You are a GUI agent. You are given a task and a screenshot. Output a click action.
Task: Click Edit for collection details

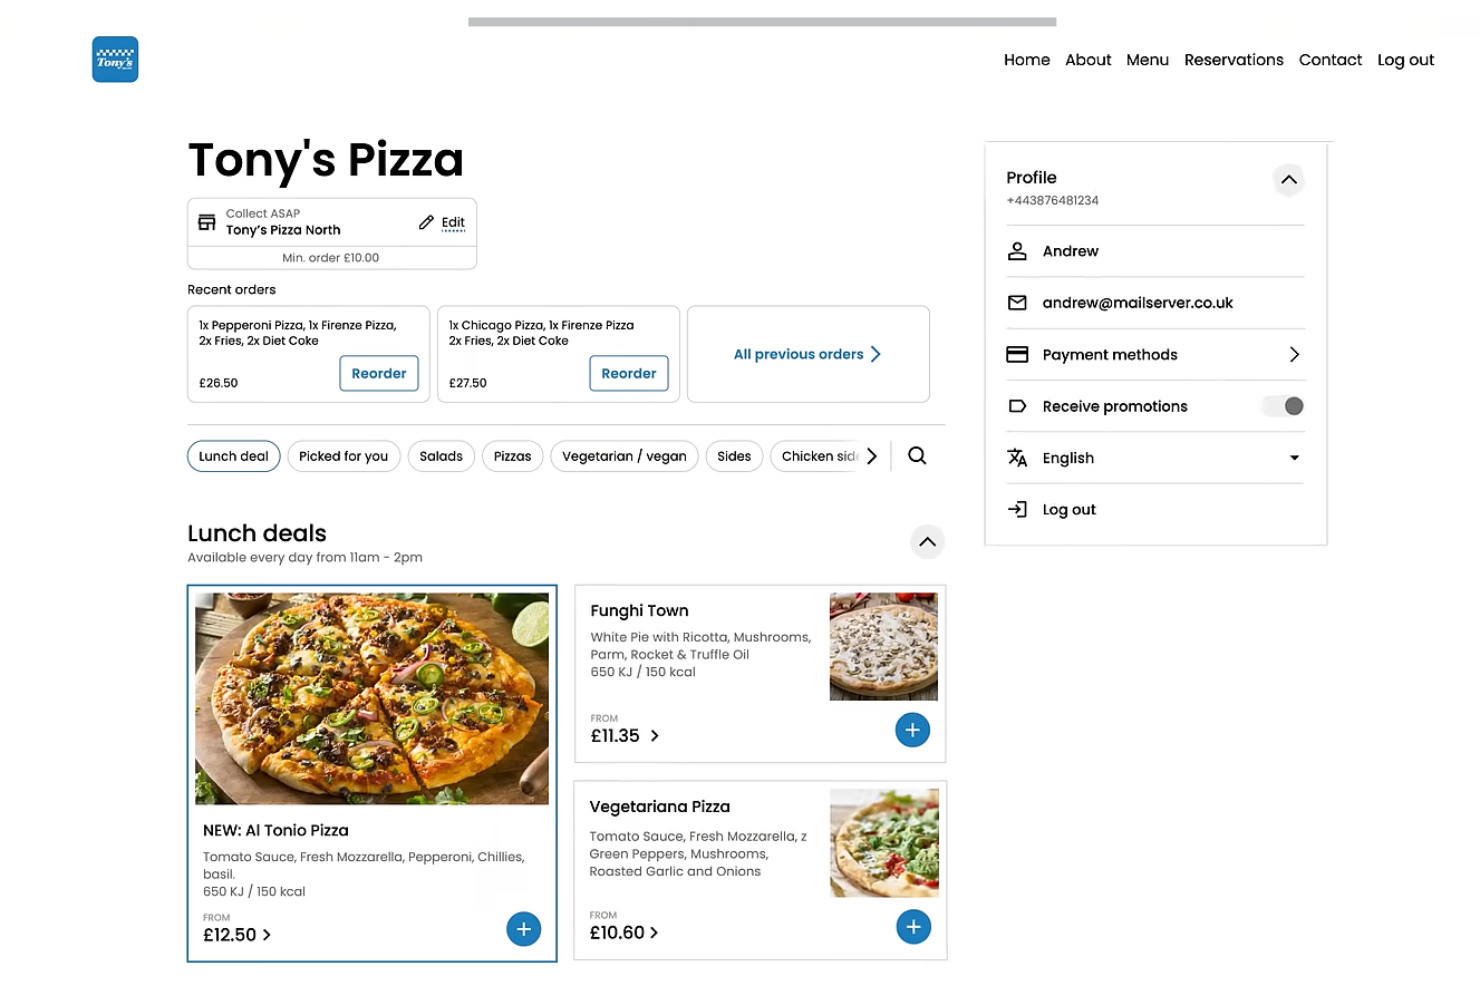[x=453, y=222]
